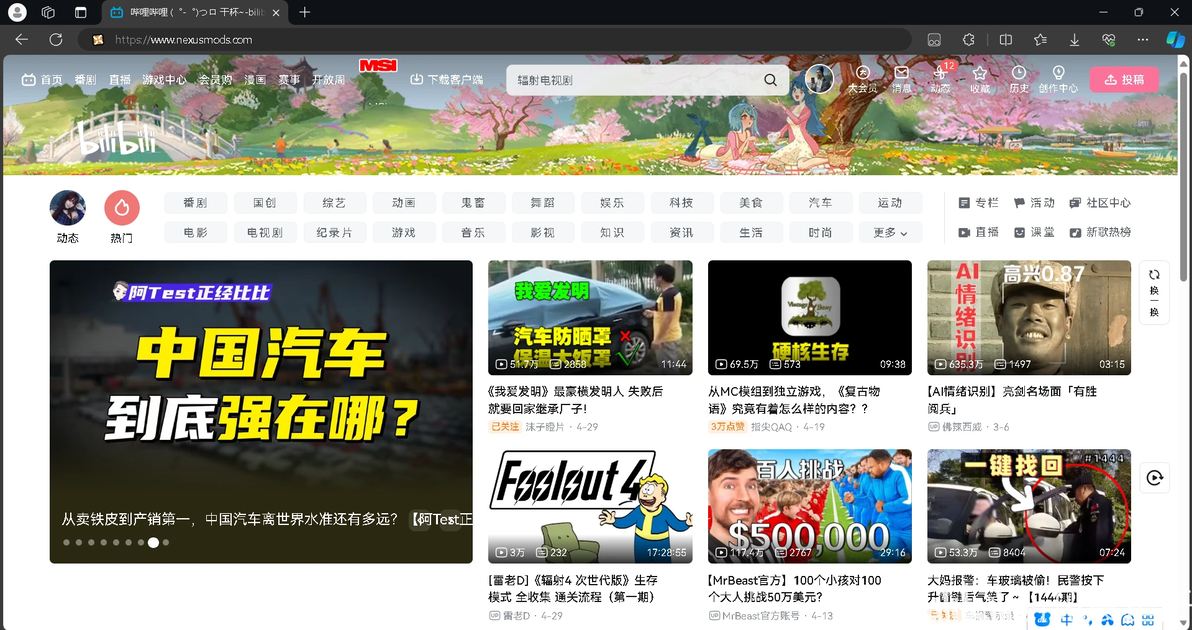This screenshot has width=1192, height=630.
Task: Open the 专栏 link
Action: click(979, 203)
